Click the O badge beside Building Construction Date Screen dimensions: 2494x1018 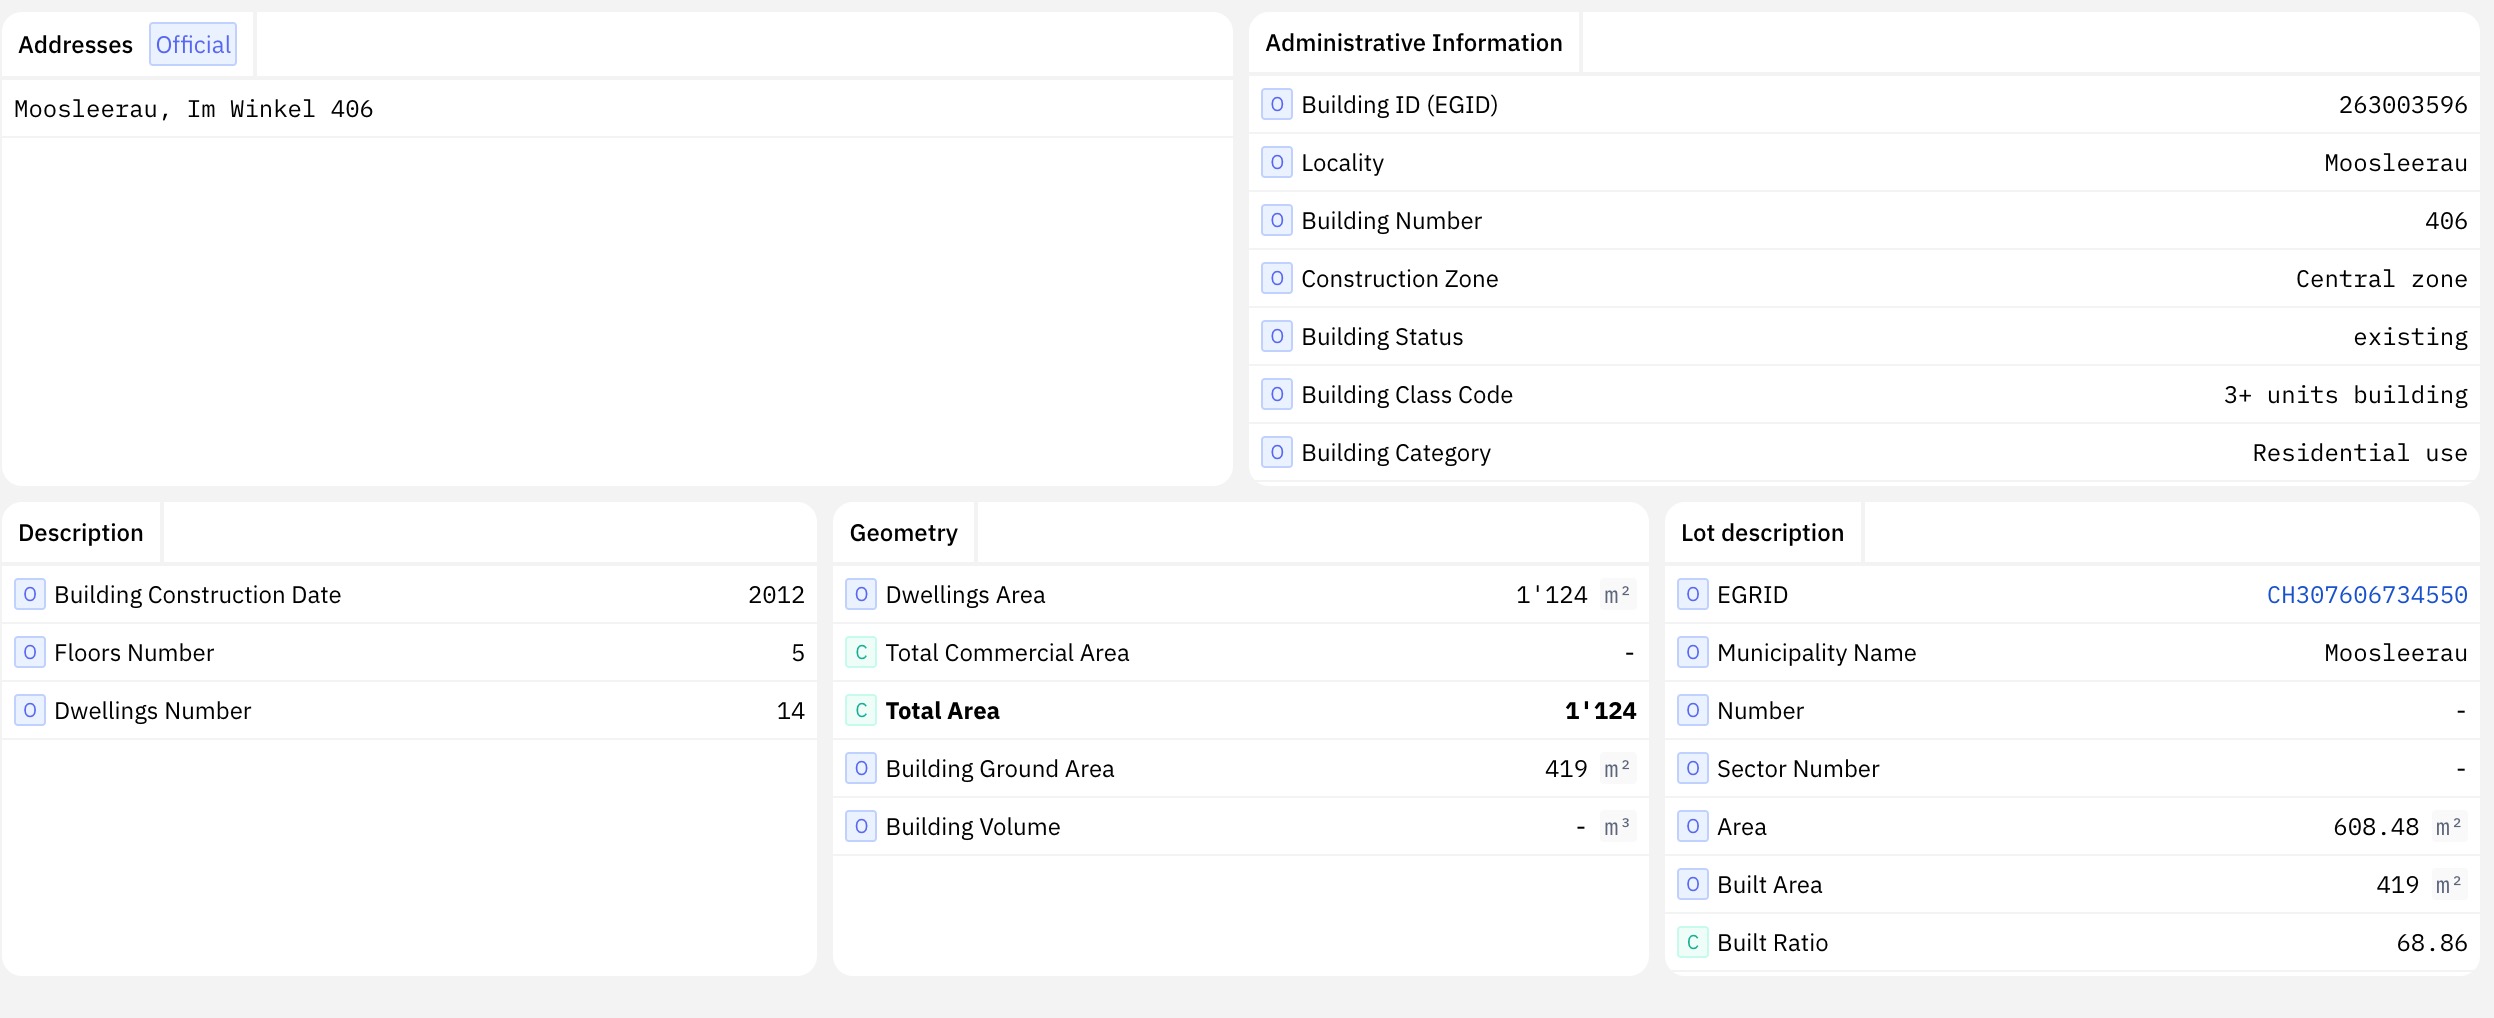click(30, 594)
